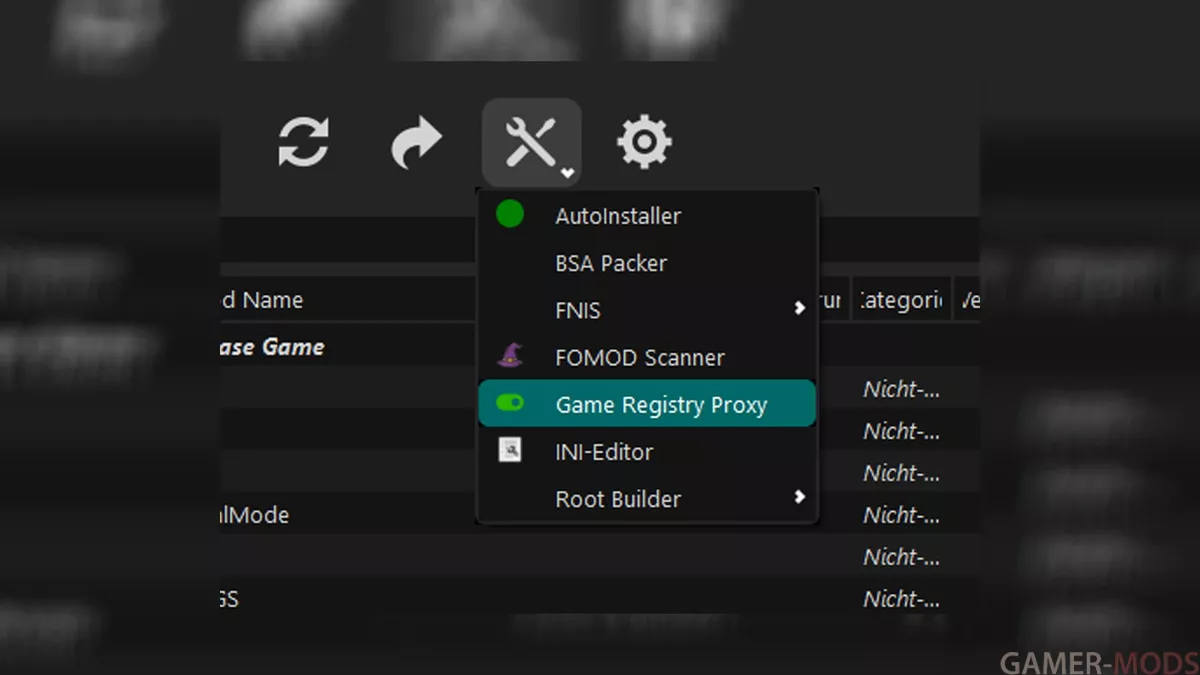Click the first Nicht-... category cell
The height and width of the screenshot is (675, 1200).
(901, 390)
